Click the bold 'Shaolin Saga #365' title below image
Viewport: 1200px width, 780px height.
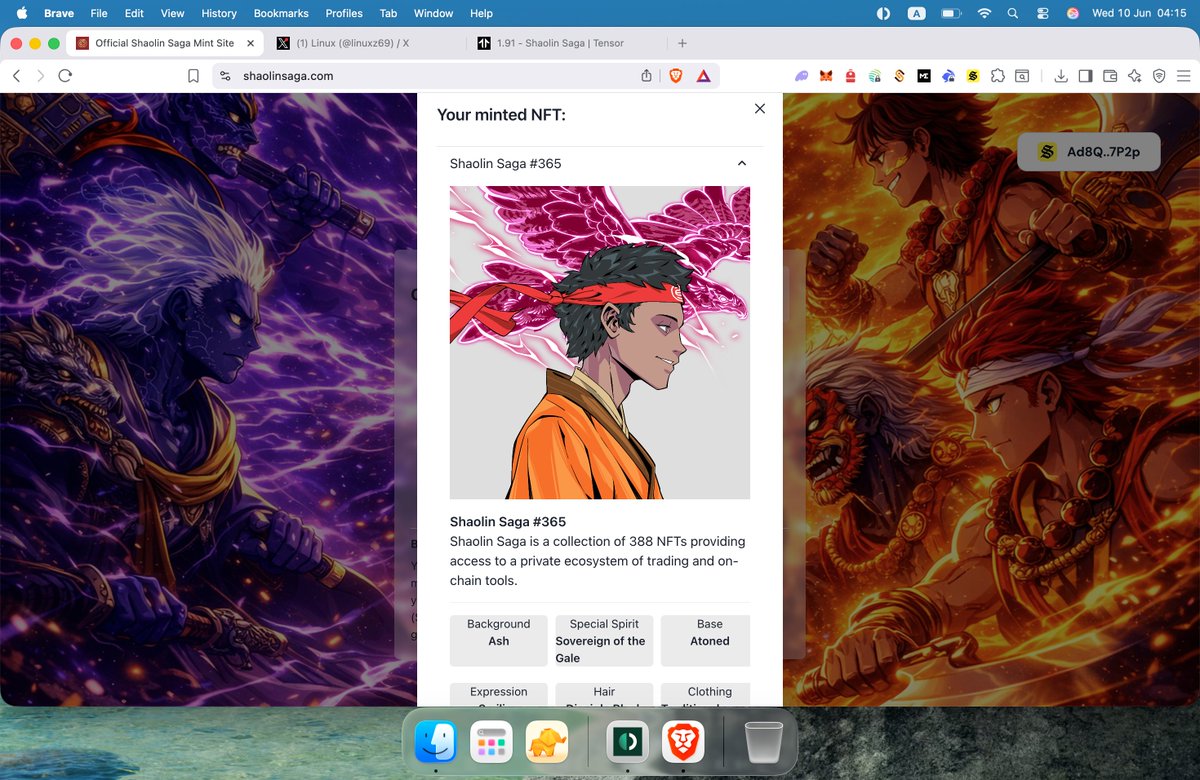click(508, 522)
